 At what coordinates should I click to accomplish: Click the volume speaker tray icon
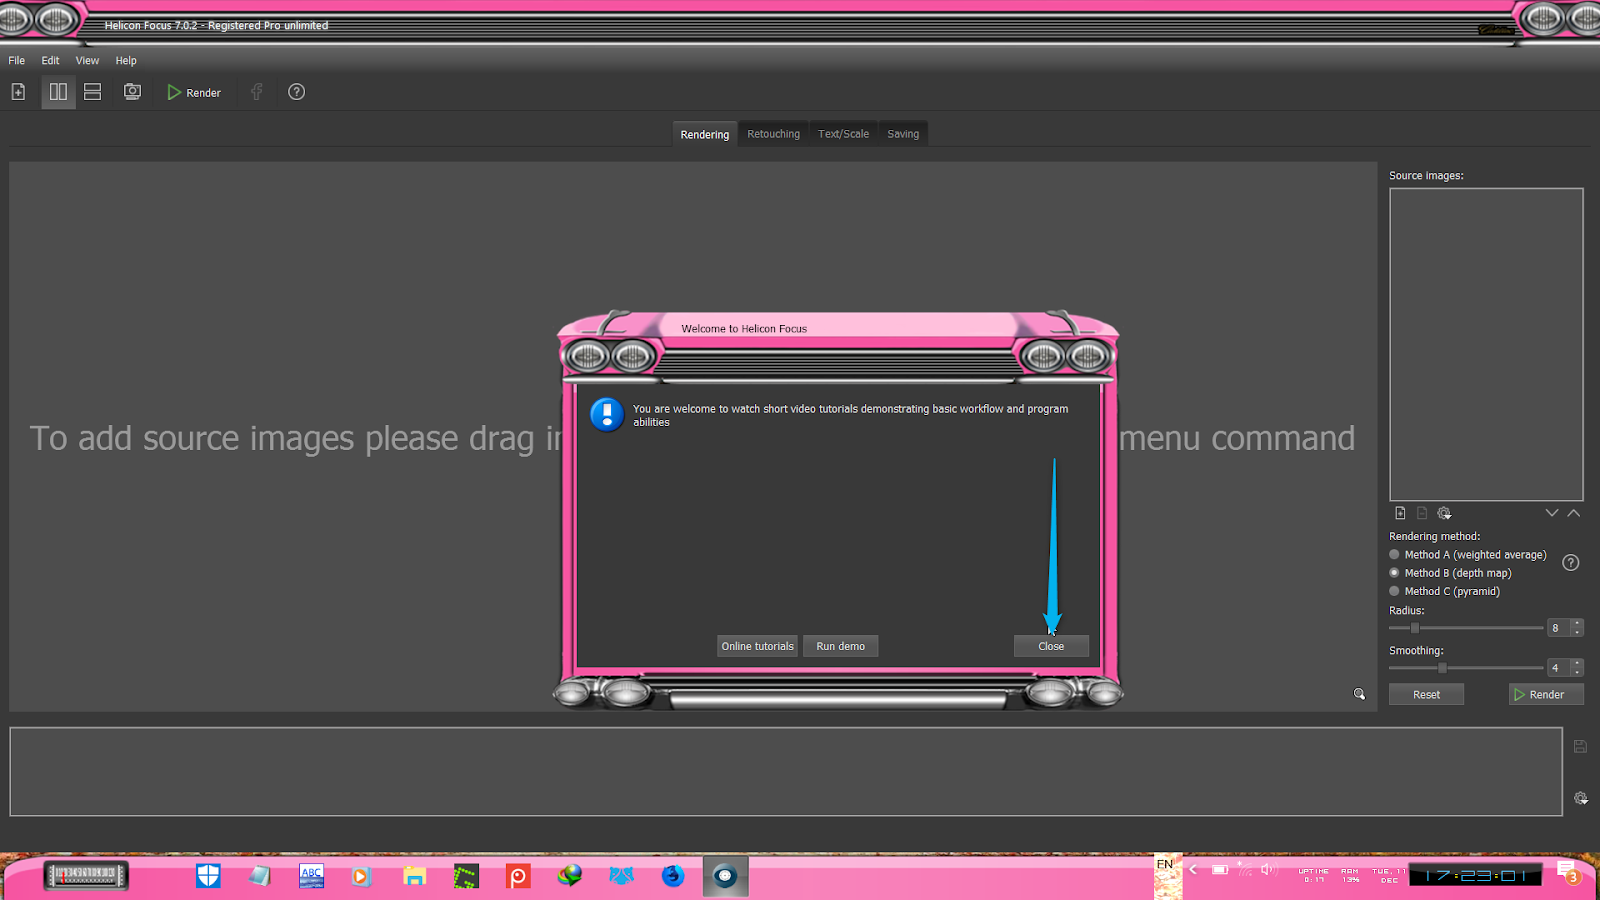pyautogui.click(x=1269, y=869)
